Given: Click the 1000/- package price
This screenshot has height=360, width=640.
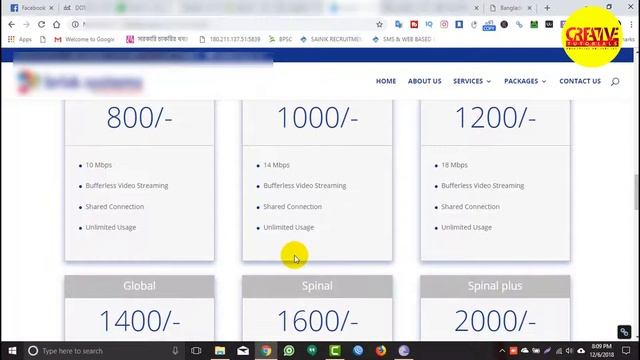Looking at the screenshot, I should 318,118.
